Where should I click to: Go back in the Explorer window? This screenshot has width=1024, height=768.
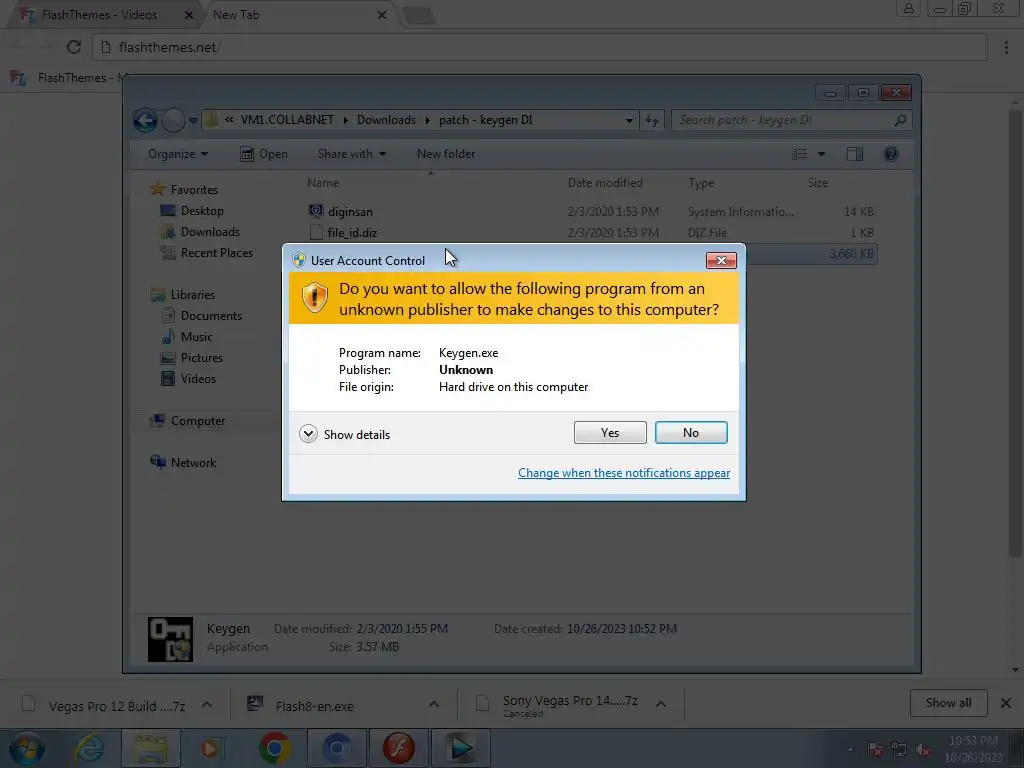[x=145, y=120]
